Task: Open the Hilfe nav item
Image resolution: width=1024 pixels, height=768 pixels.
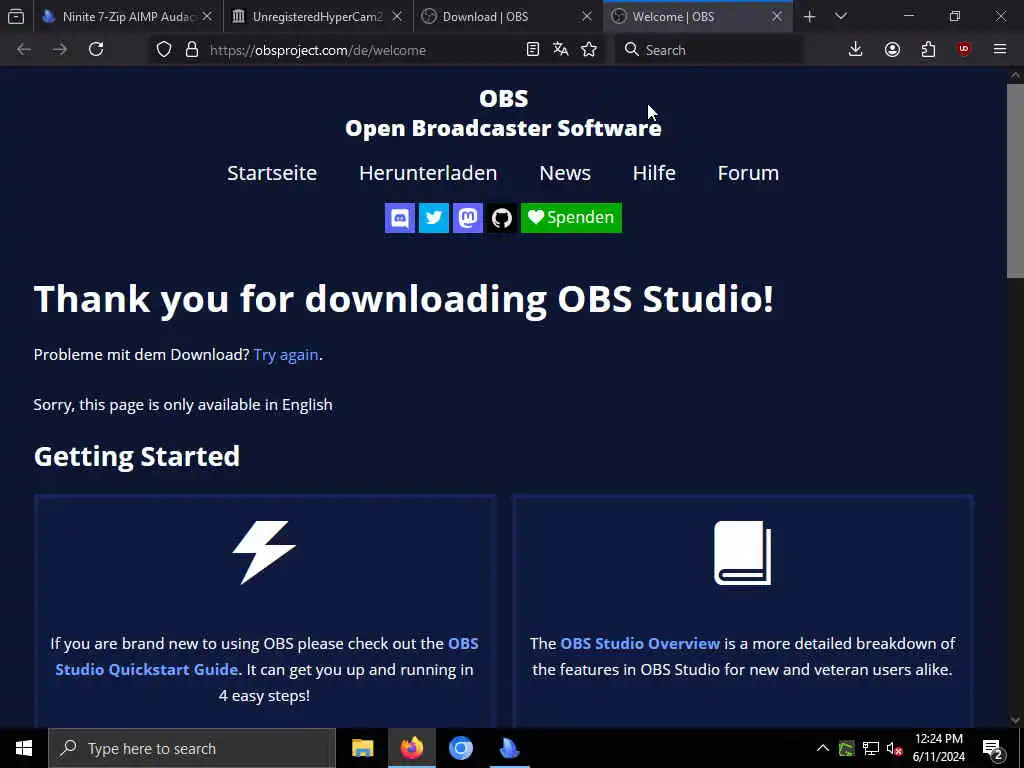Action: 654,173
